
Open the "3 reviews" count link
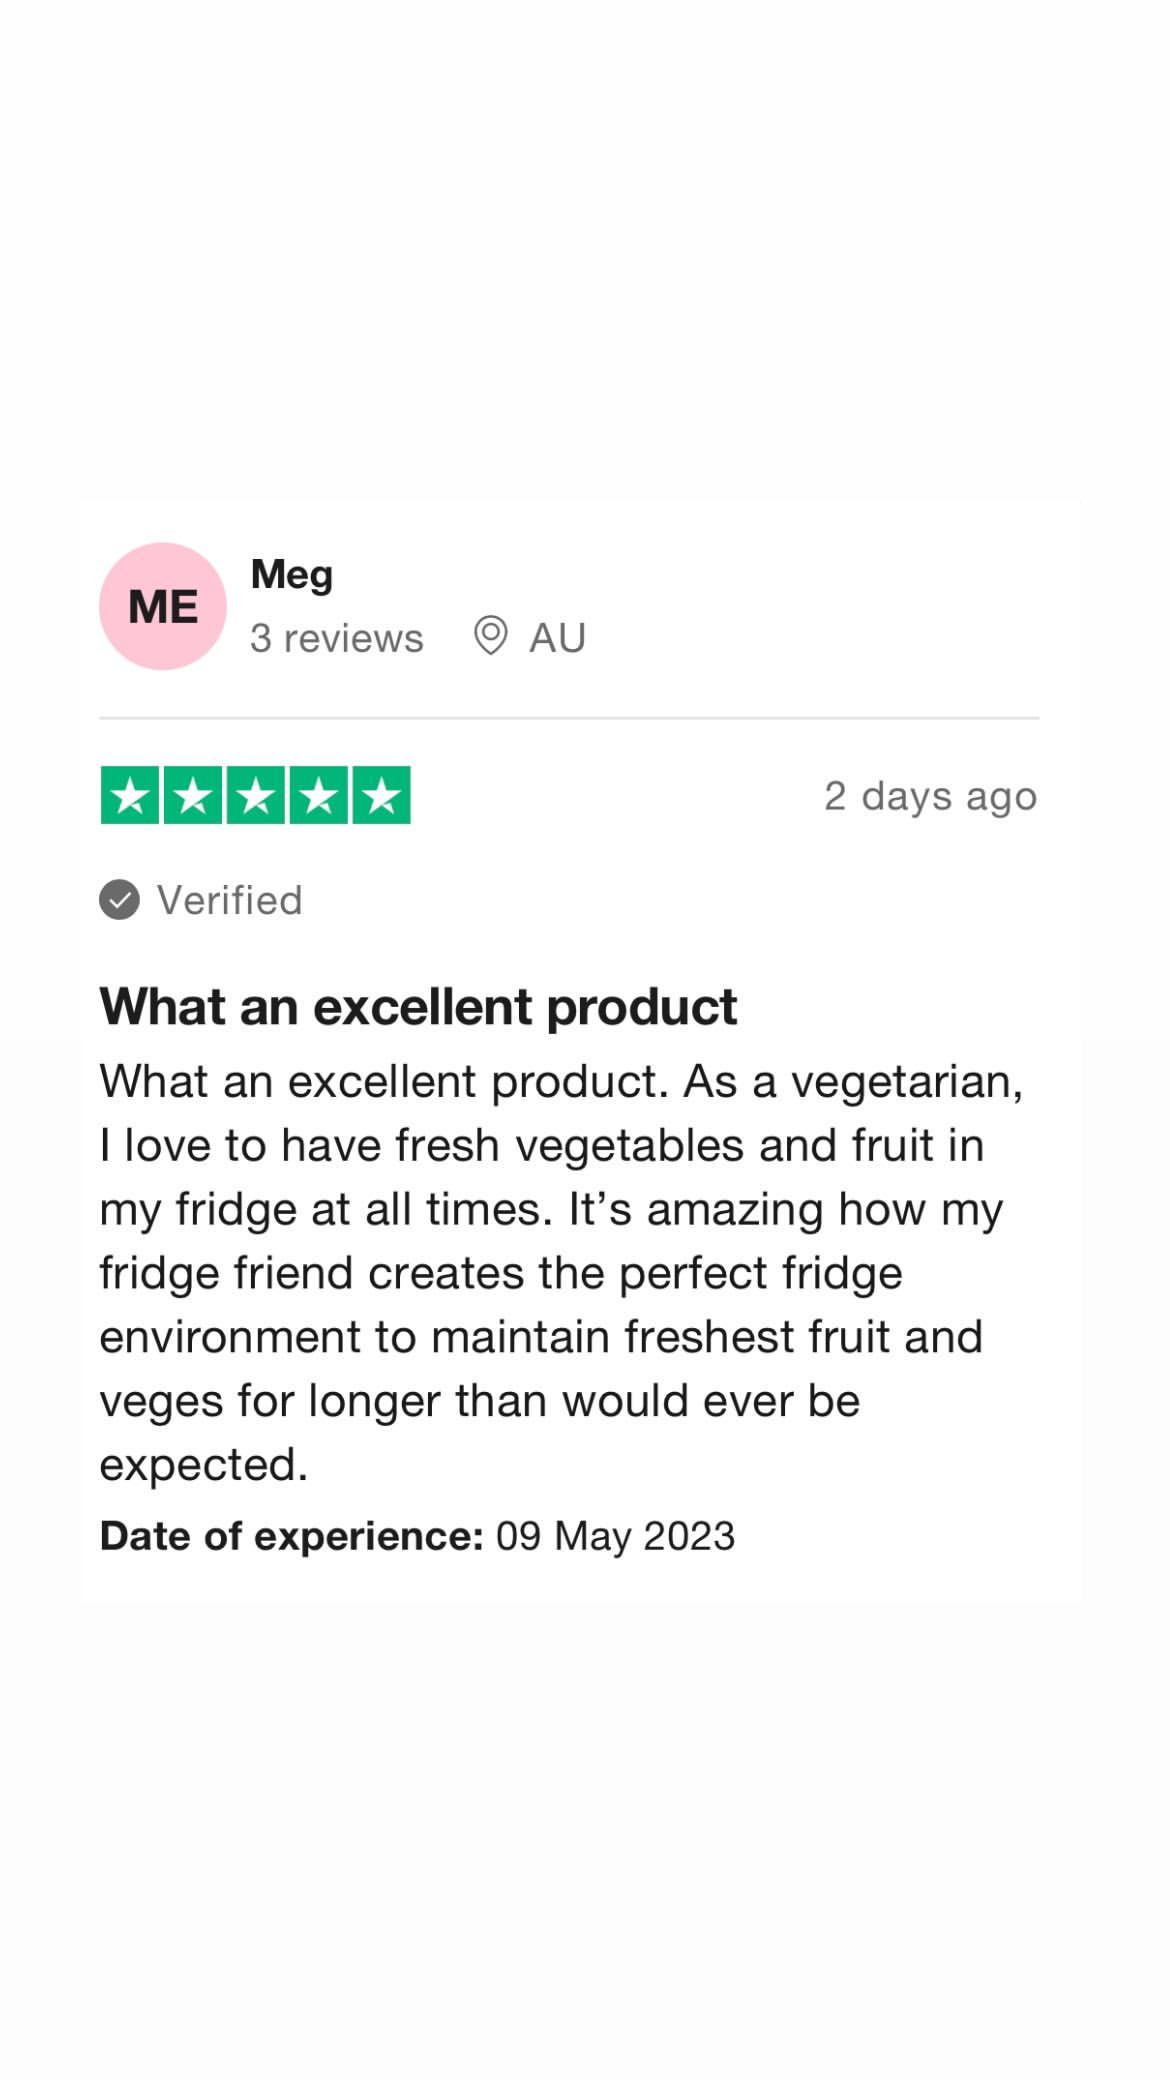(x=336, y=638)
